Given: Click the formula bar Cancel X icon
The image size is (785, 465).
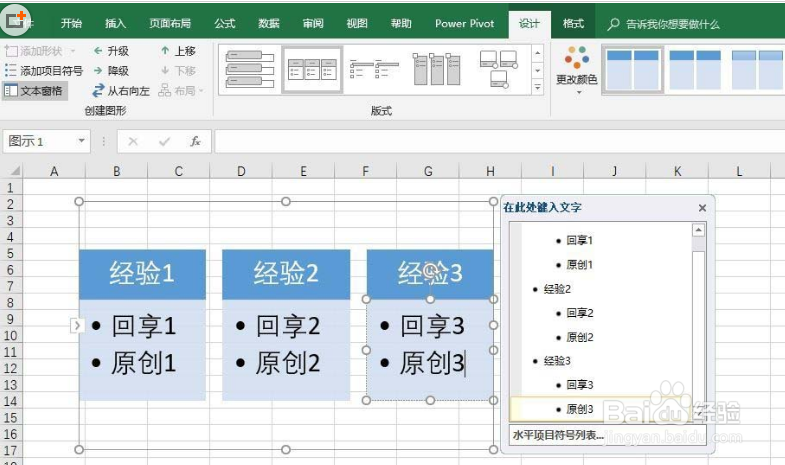Looking at the screenshot, I should pos(133,142).
